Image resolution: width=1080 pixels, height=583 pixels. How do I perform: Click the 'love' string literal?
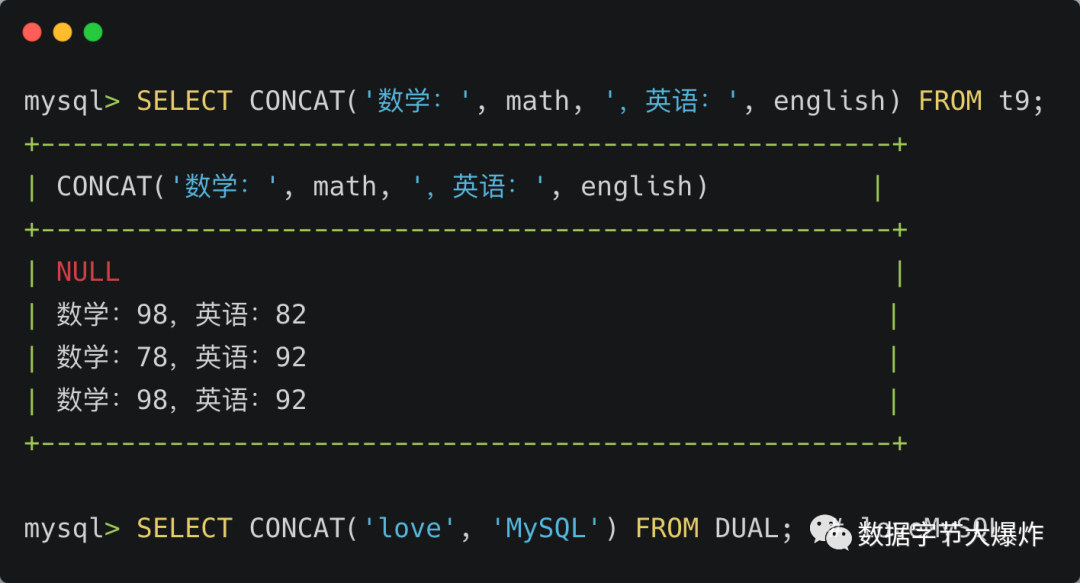(409, 529)
